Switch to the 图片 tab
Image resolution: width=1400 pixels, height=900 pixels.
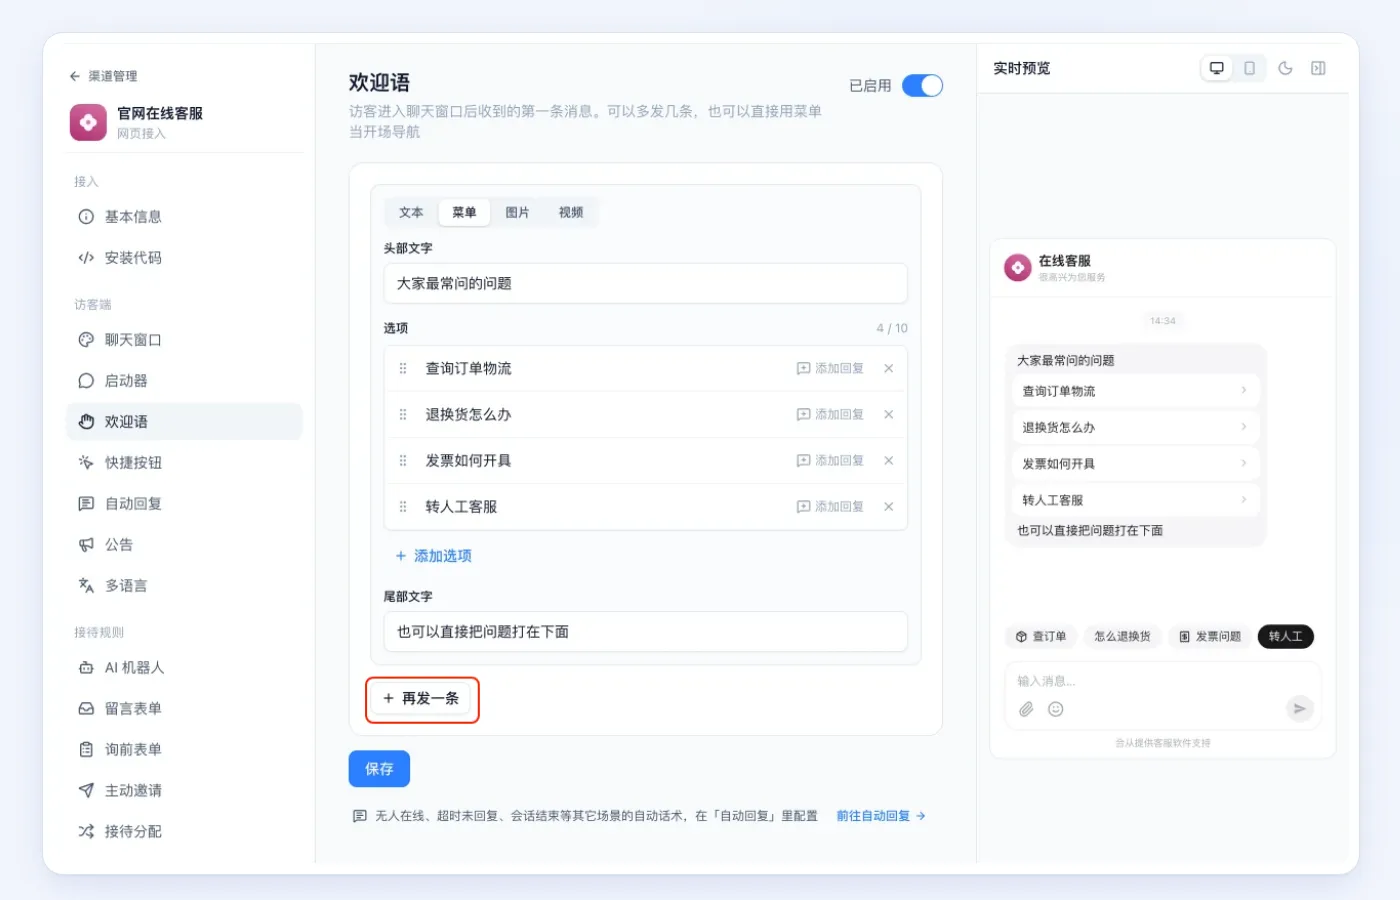517,212
